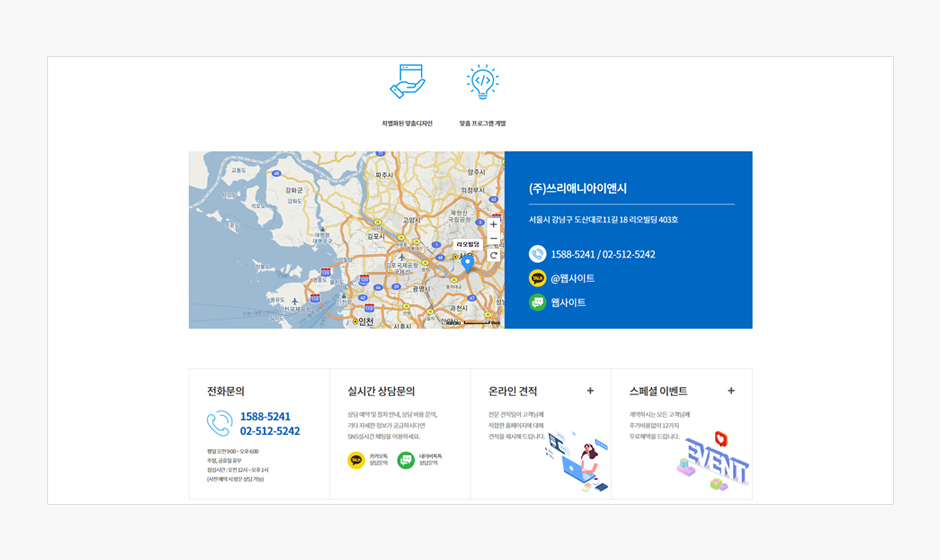Click the laptop illustration in 온라인 견적 card

coord(577,461)
